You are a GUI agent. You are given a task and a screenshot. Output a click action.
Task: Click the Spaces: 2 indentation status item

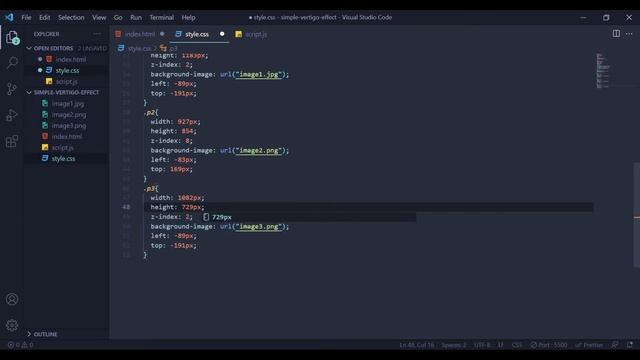point(453,345)
